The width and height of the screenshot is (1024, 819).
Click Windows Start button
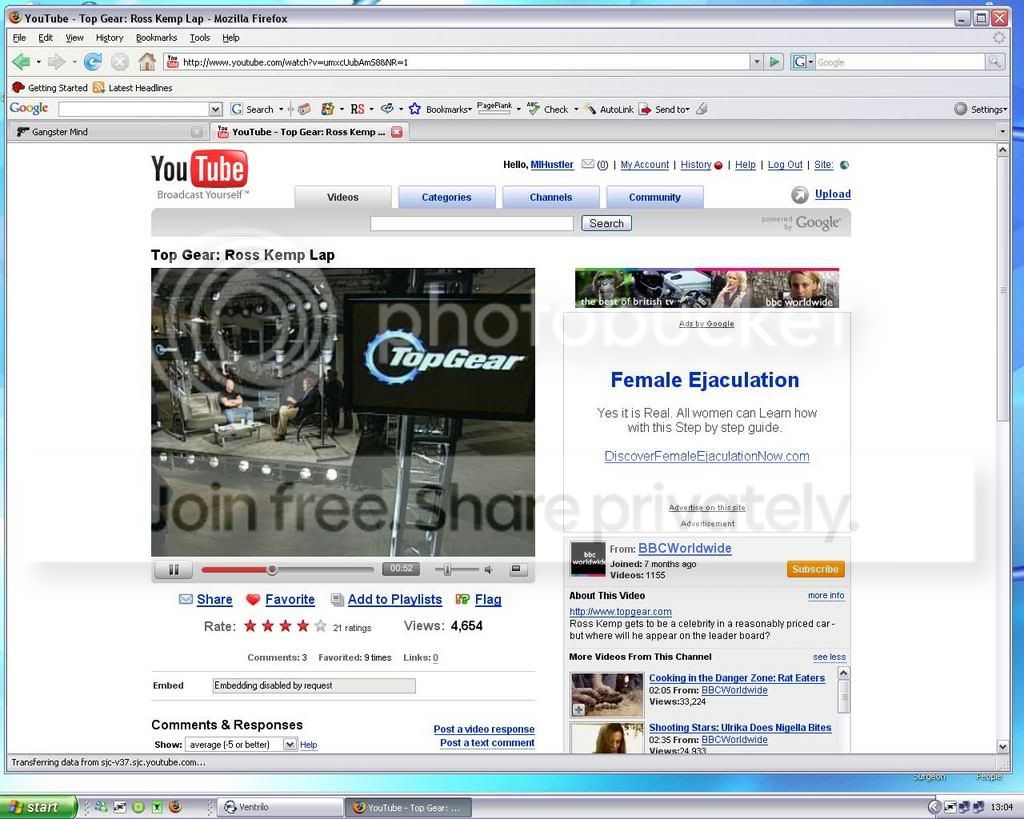[38, 807]
